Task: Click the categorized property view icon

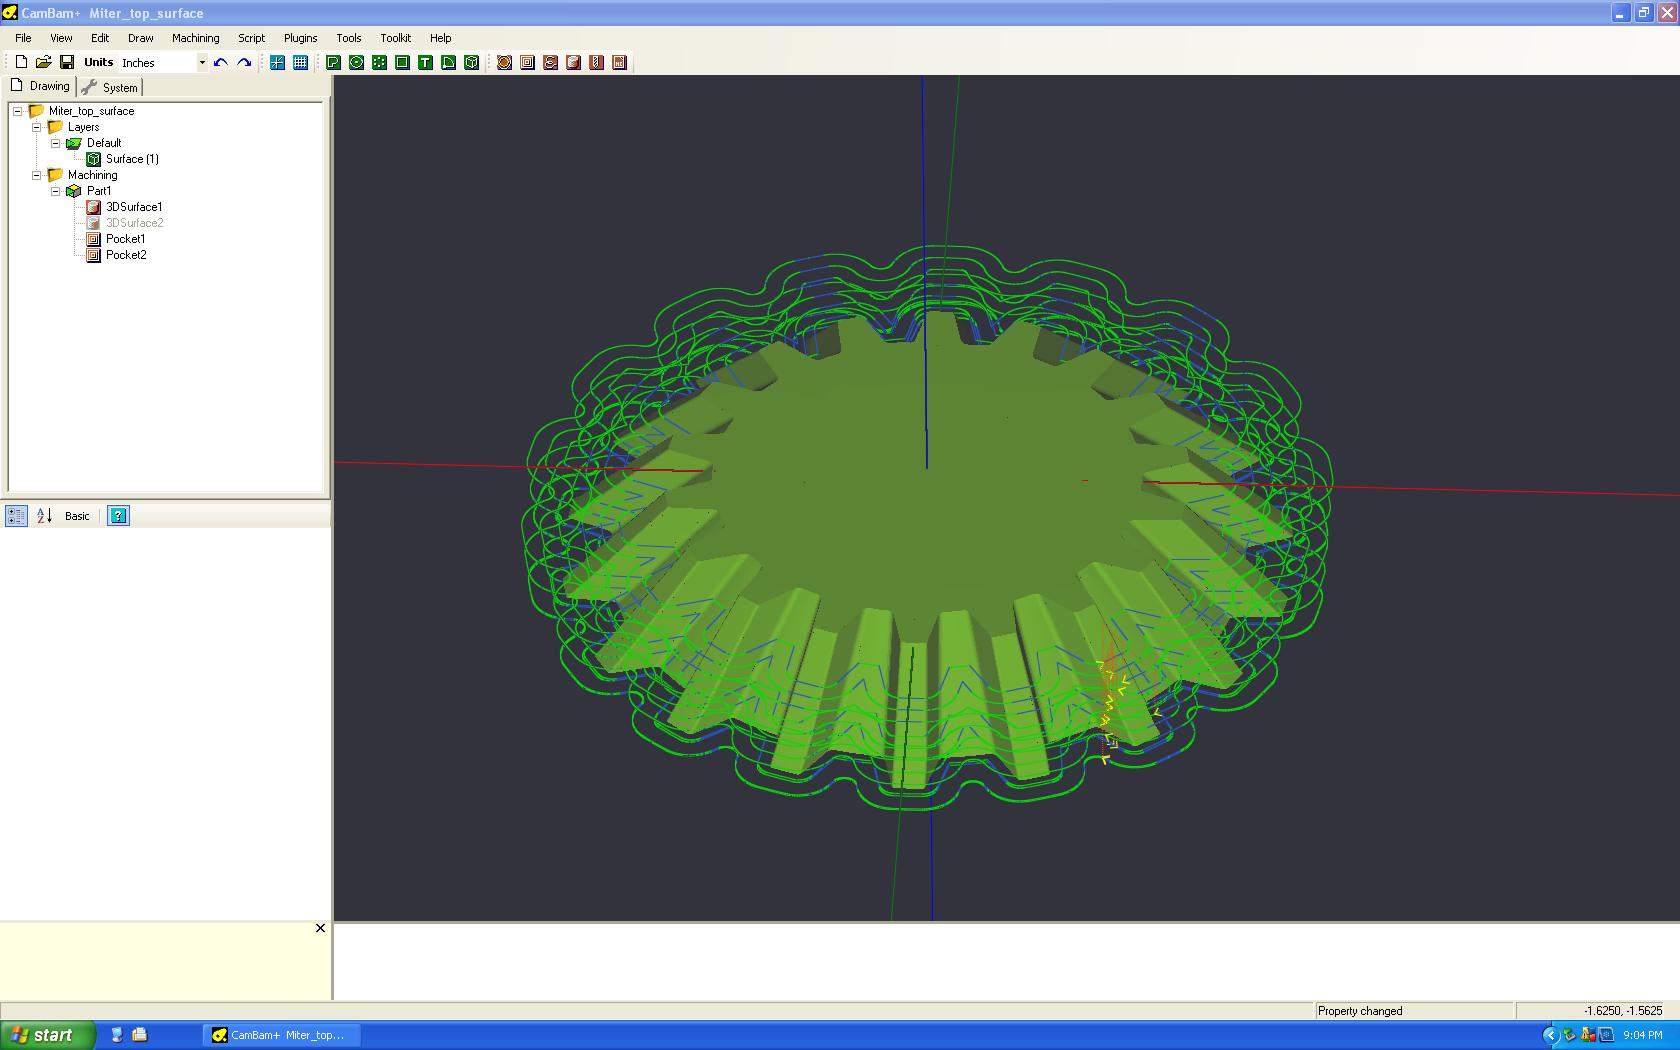Action: click(17, 516)
